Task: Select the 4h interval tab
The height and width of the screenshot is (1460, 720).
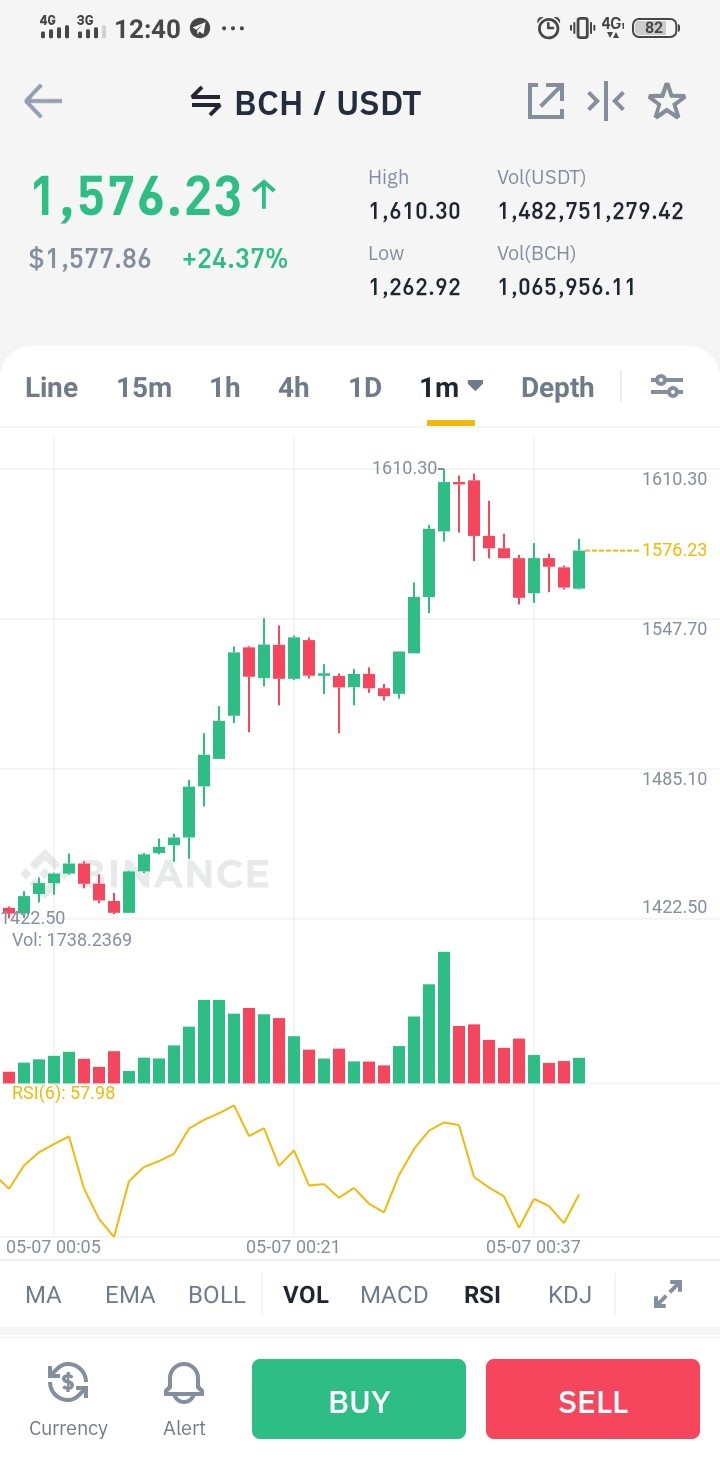Action: (293, 387)
